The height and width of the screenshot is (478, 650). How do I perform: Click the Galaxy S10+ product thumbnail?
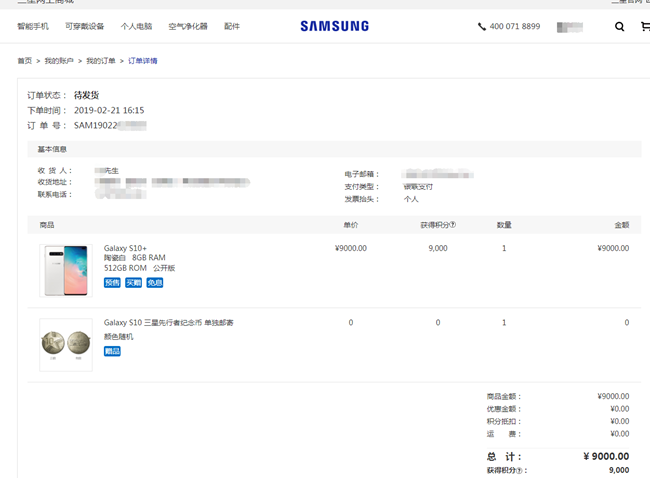65,269
